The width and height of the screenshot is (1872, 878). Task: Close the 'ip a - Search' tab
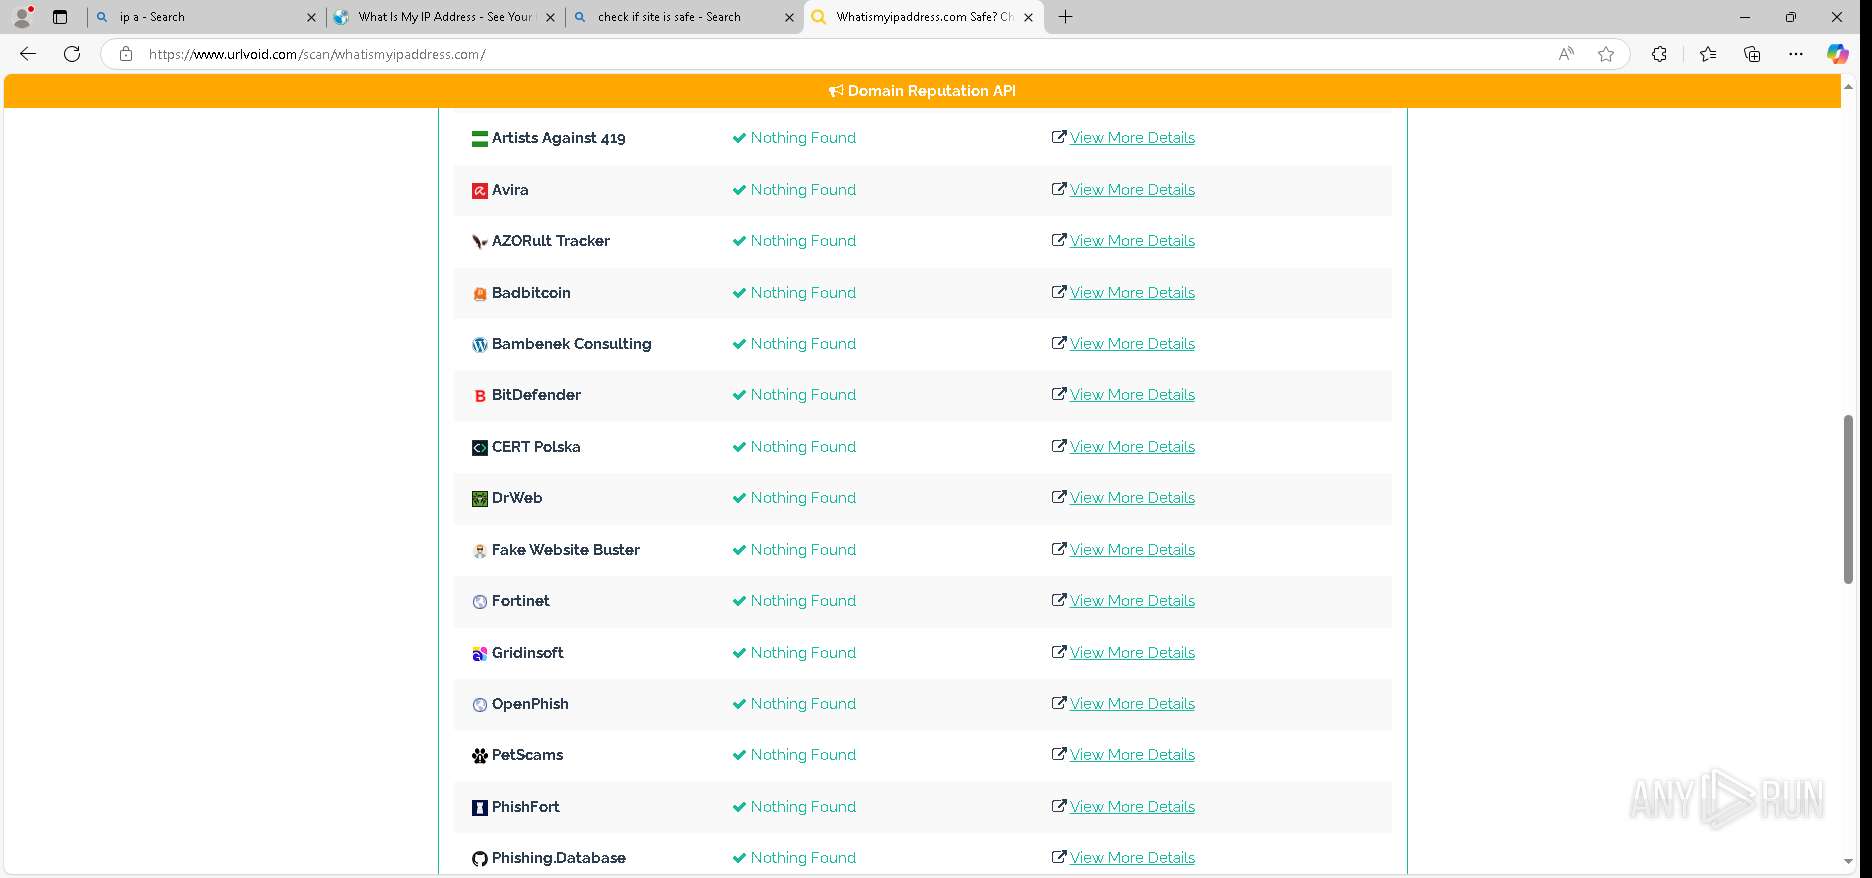[311, 17]
